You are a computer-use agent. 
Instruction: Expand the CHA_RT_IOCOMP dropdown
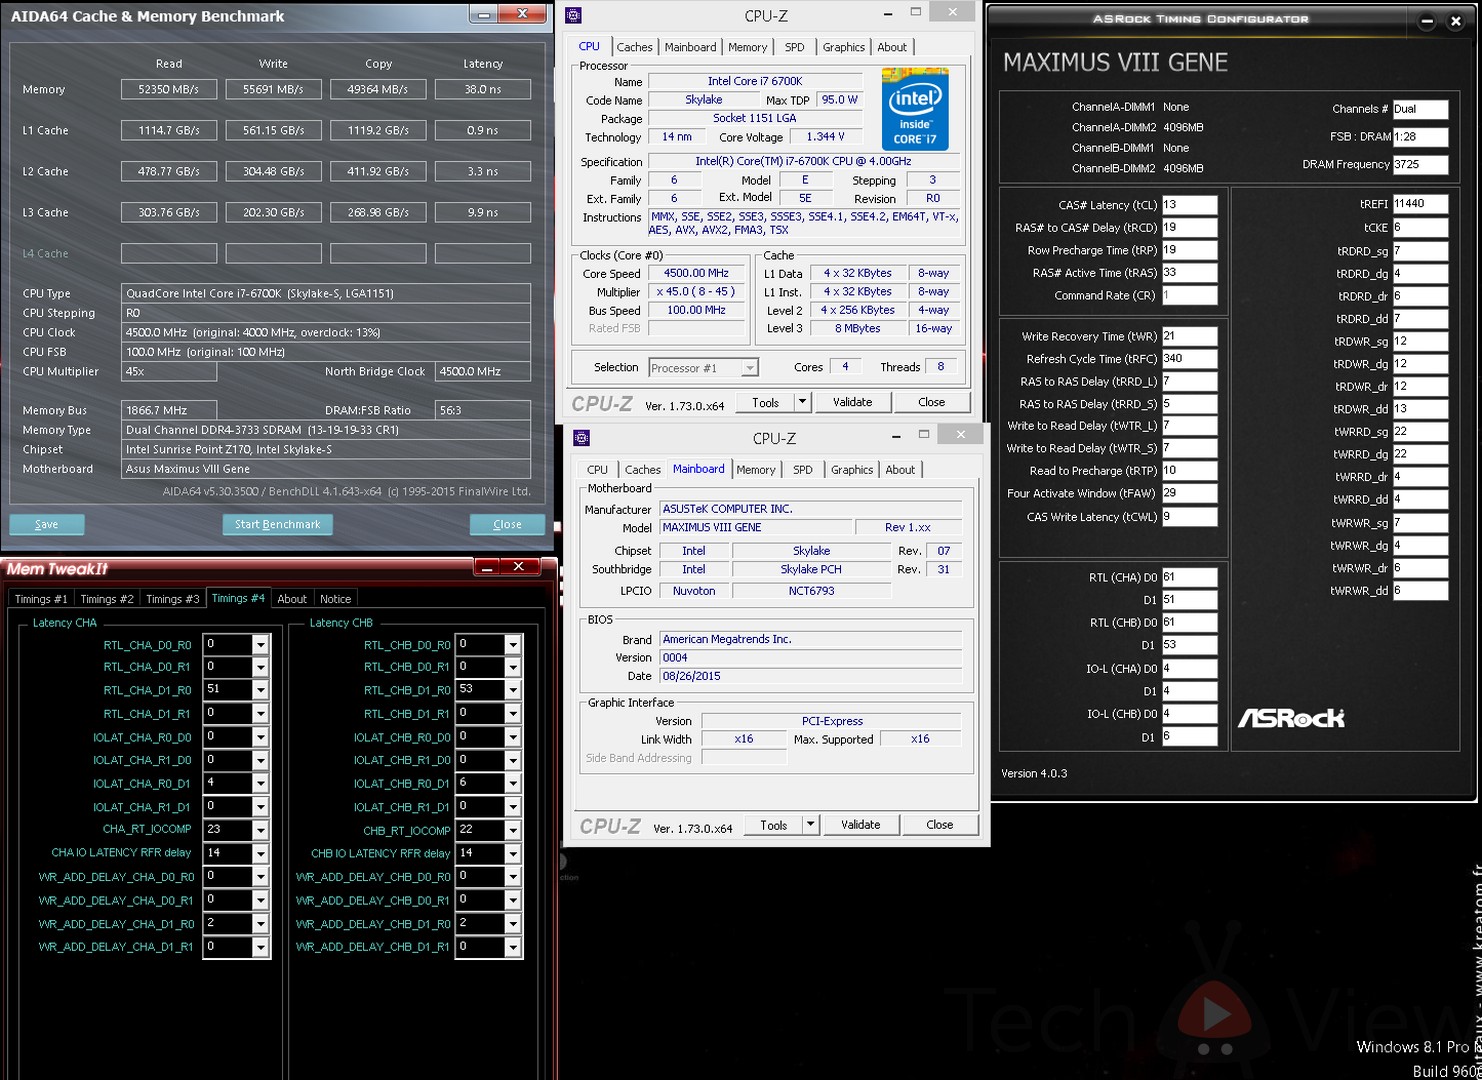[x=260, y=831]
